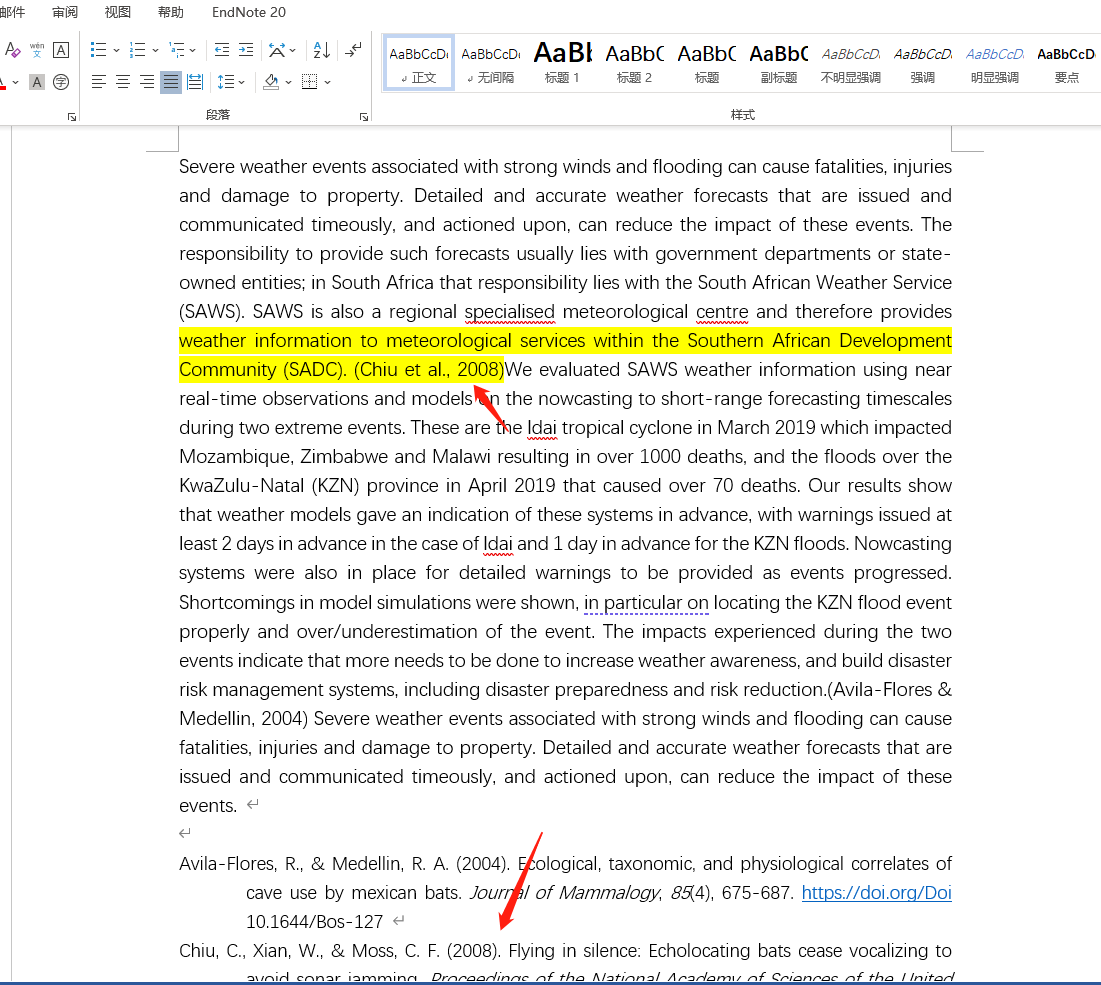The image size is (1101, 985).
Task: Open the multilevel list dropdown arrow
Action: [x=193, y=51]
